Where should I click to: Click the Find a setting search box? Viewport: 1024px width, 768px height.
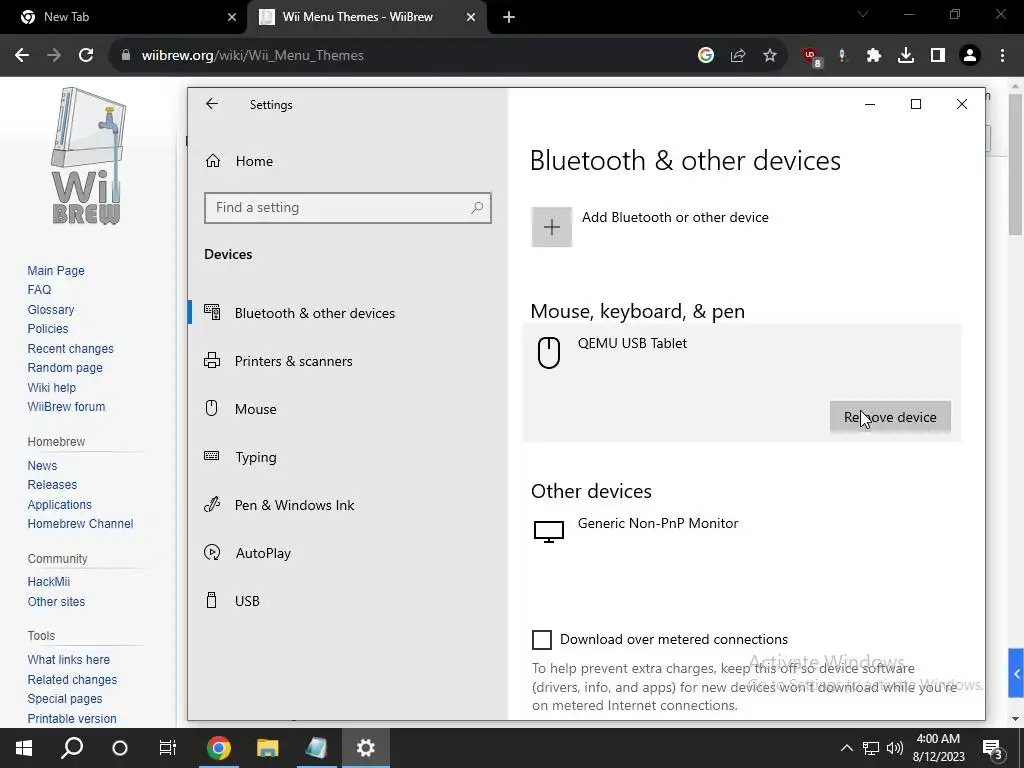[x=347, y=208]
